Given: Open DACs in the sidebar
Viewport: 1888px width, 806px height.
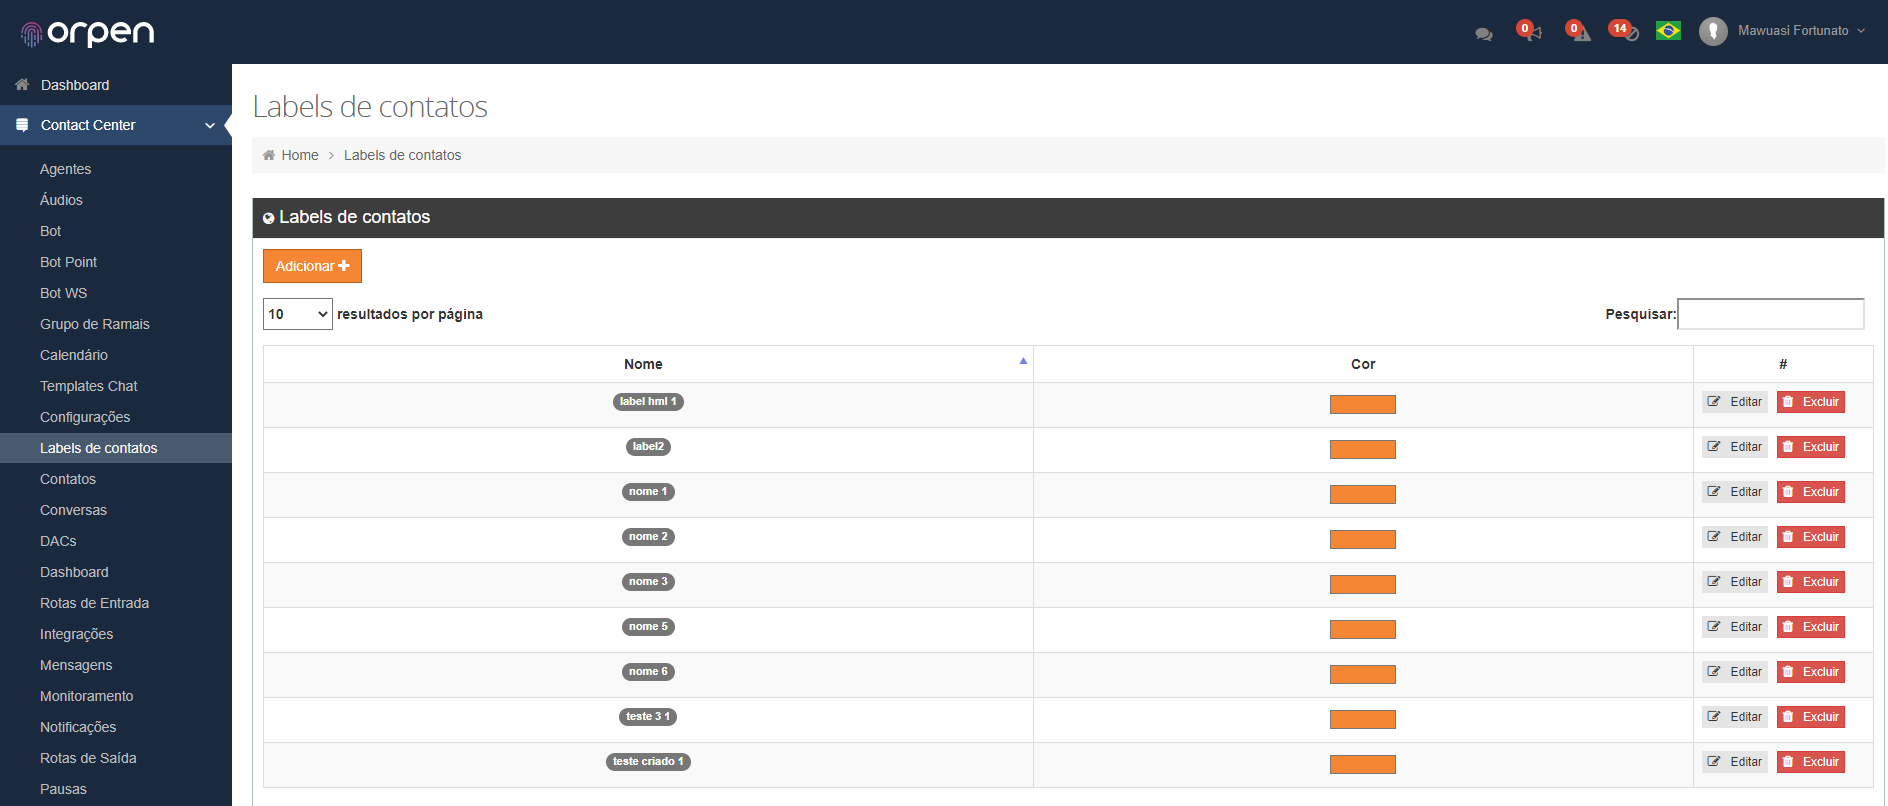Looking at the screenshot, I should 58,541.
